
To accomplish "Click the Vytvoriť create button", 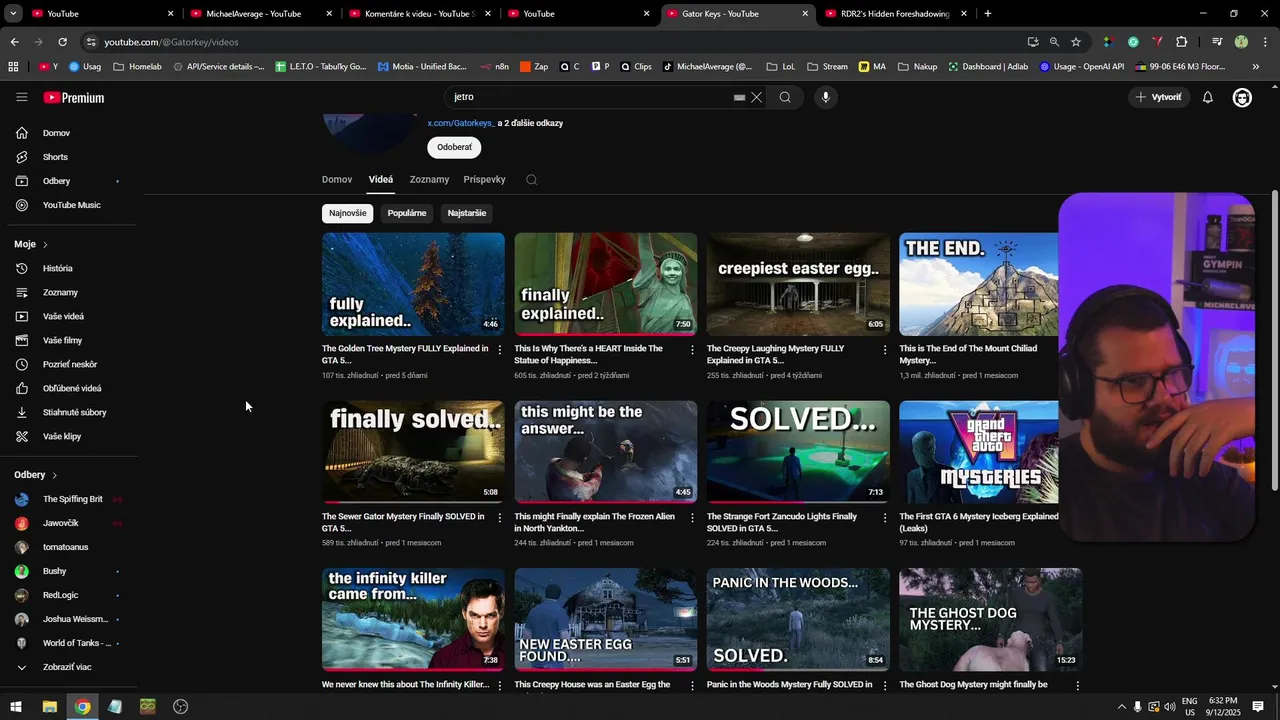I will click(1158, 97).
